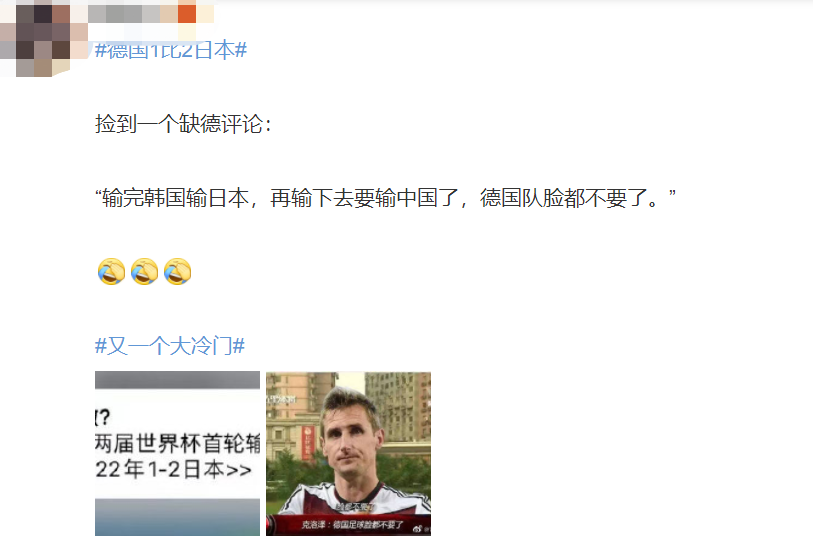Click the red banner on the building in the photo
Screen dimensions: 813x552
[x=308, y=442]
